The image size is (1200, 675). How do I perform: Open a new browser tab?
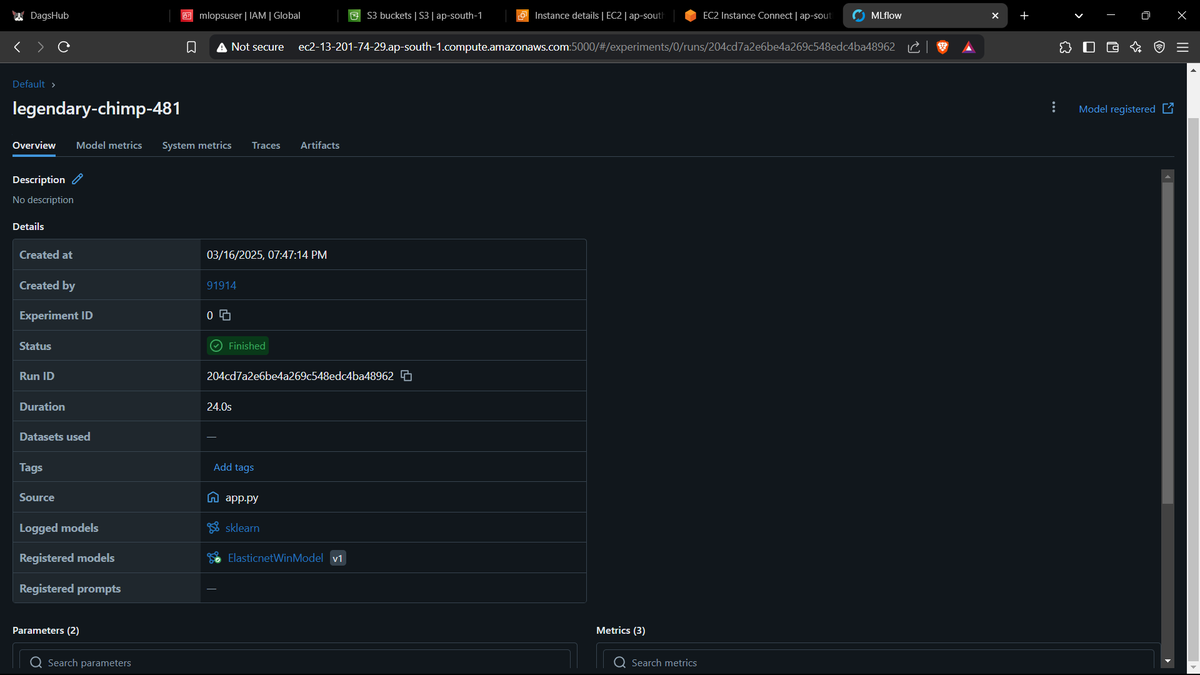(x=1024, y=16)
